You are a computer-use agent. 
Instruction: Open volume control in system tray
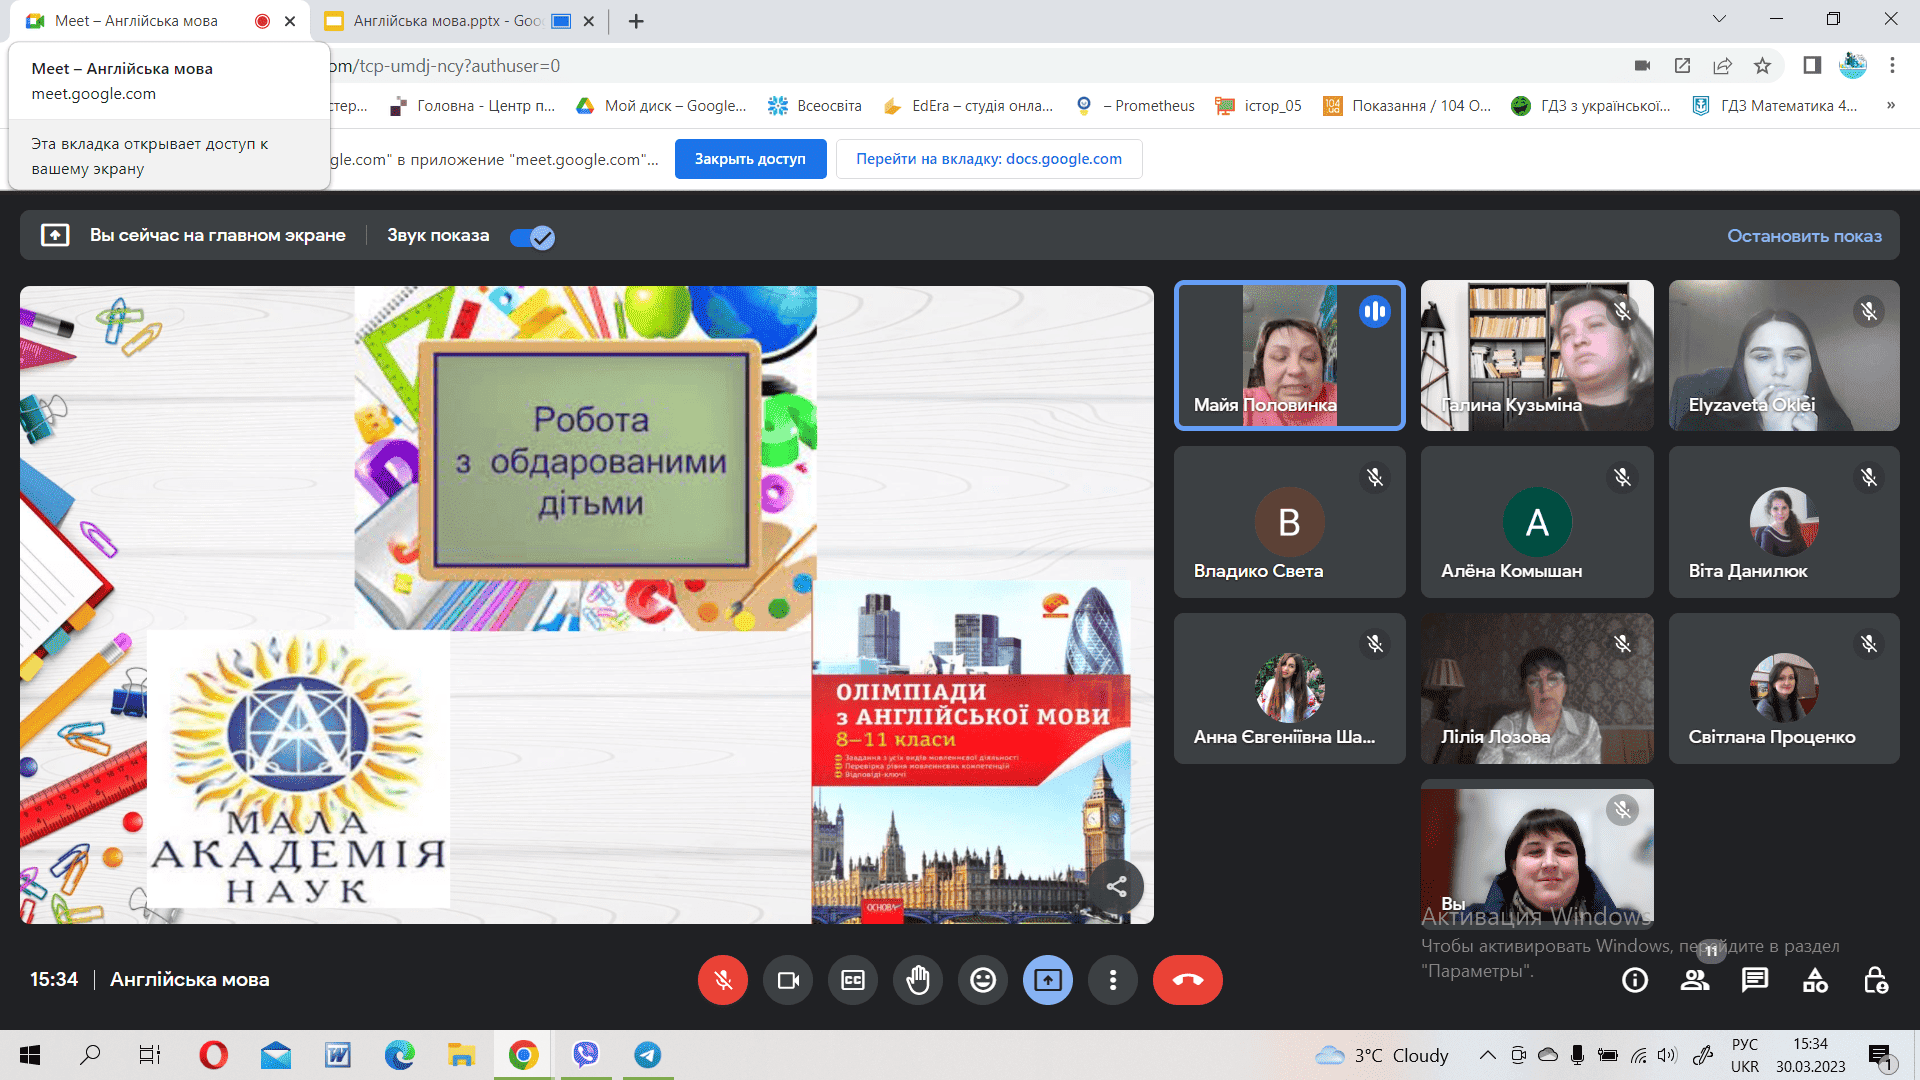[x=1666, y=1055]
